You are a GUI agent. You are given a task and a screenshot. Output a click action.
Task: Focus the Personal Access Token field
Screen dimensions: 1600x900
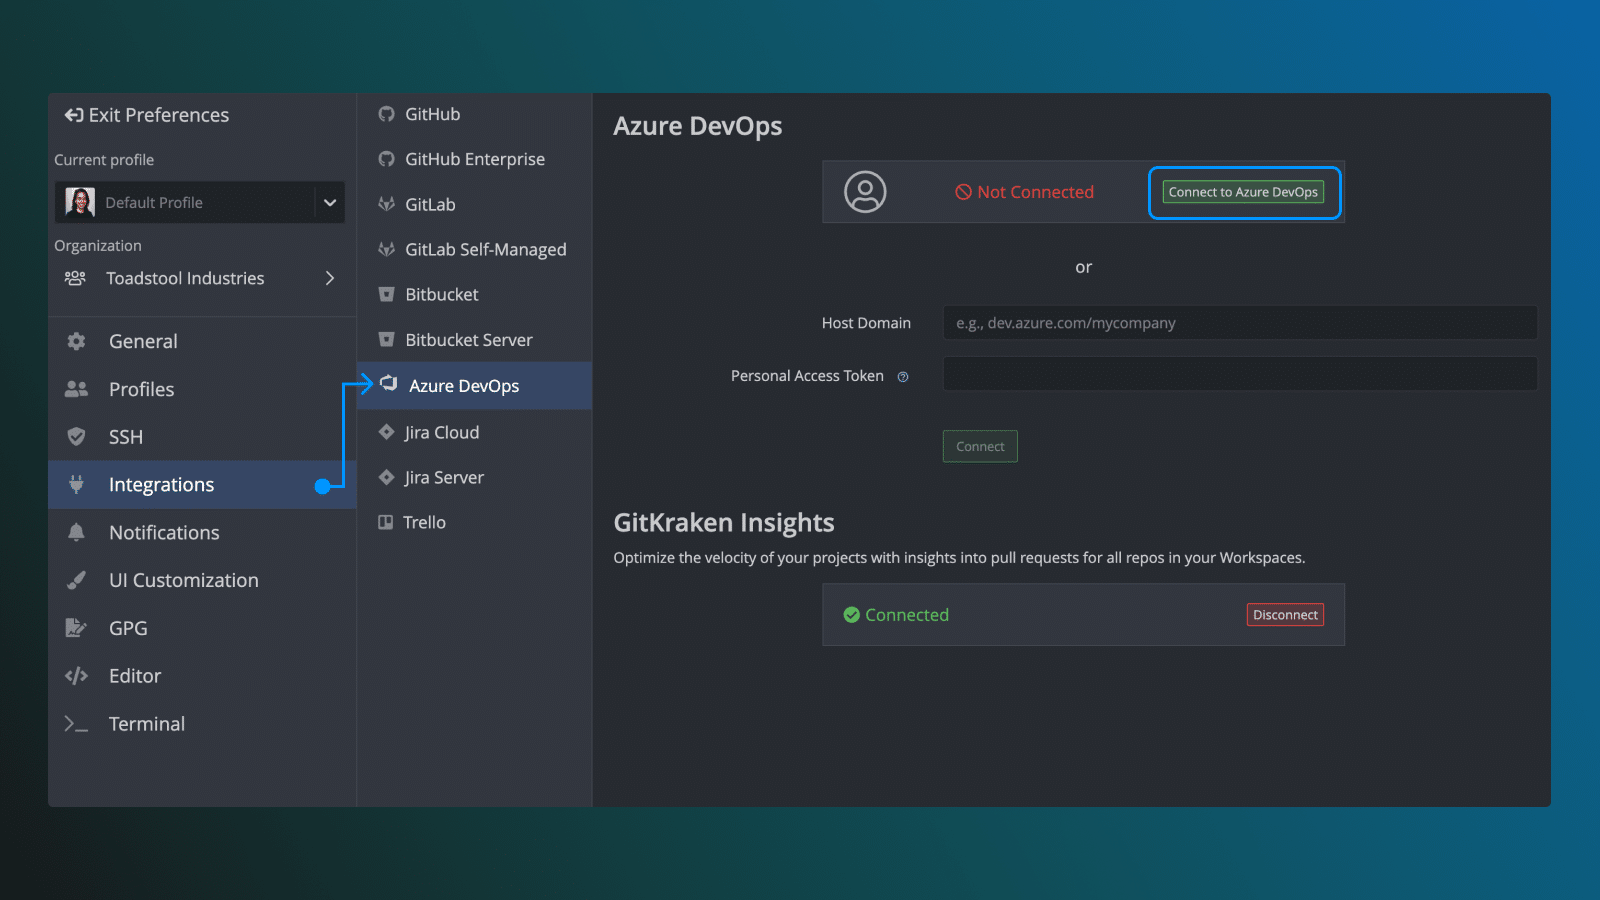tap(1240, 374)
